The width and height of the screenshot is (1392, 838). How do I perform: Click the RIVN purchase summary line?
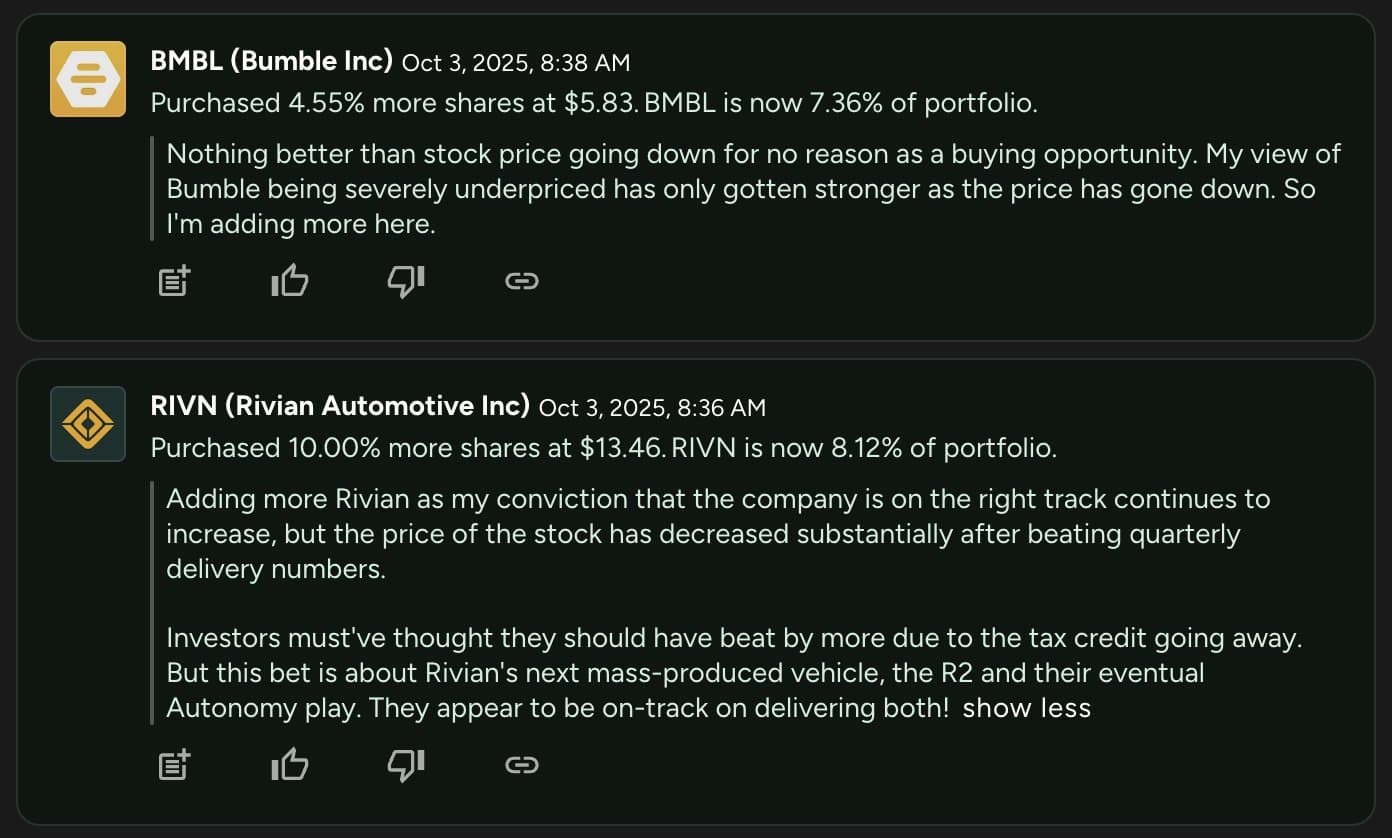coord(603,448)
